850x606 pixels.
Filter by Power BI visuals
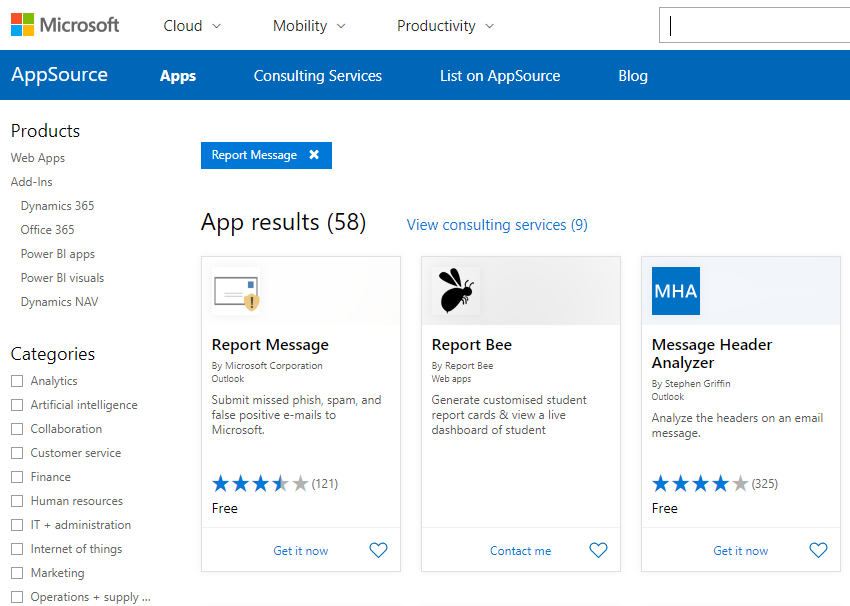62,278
